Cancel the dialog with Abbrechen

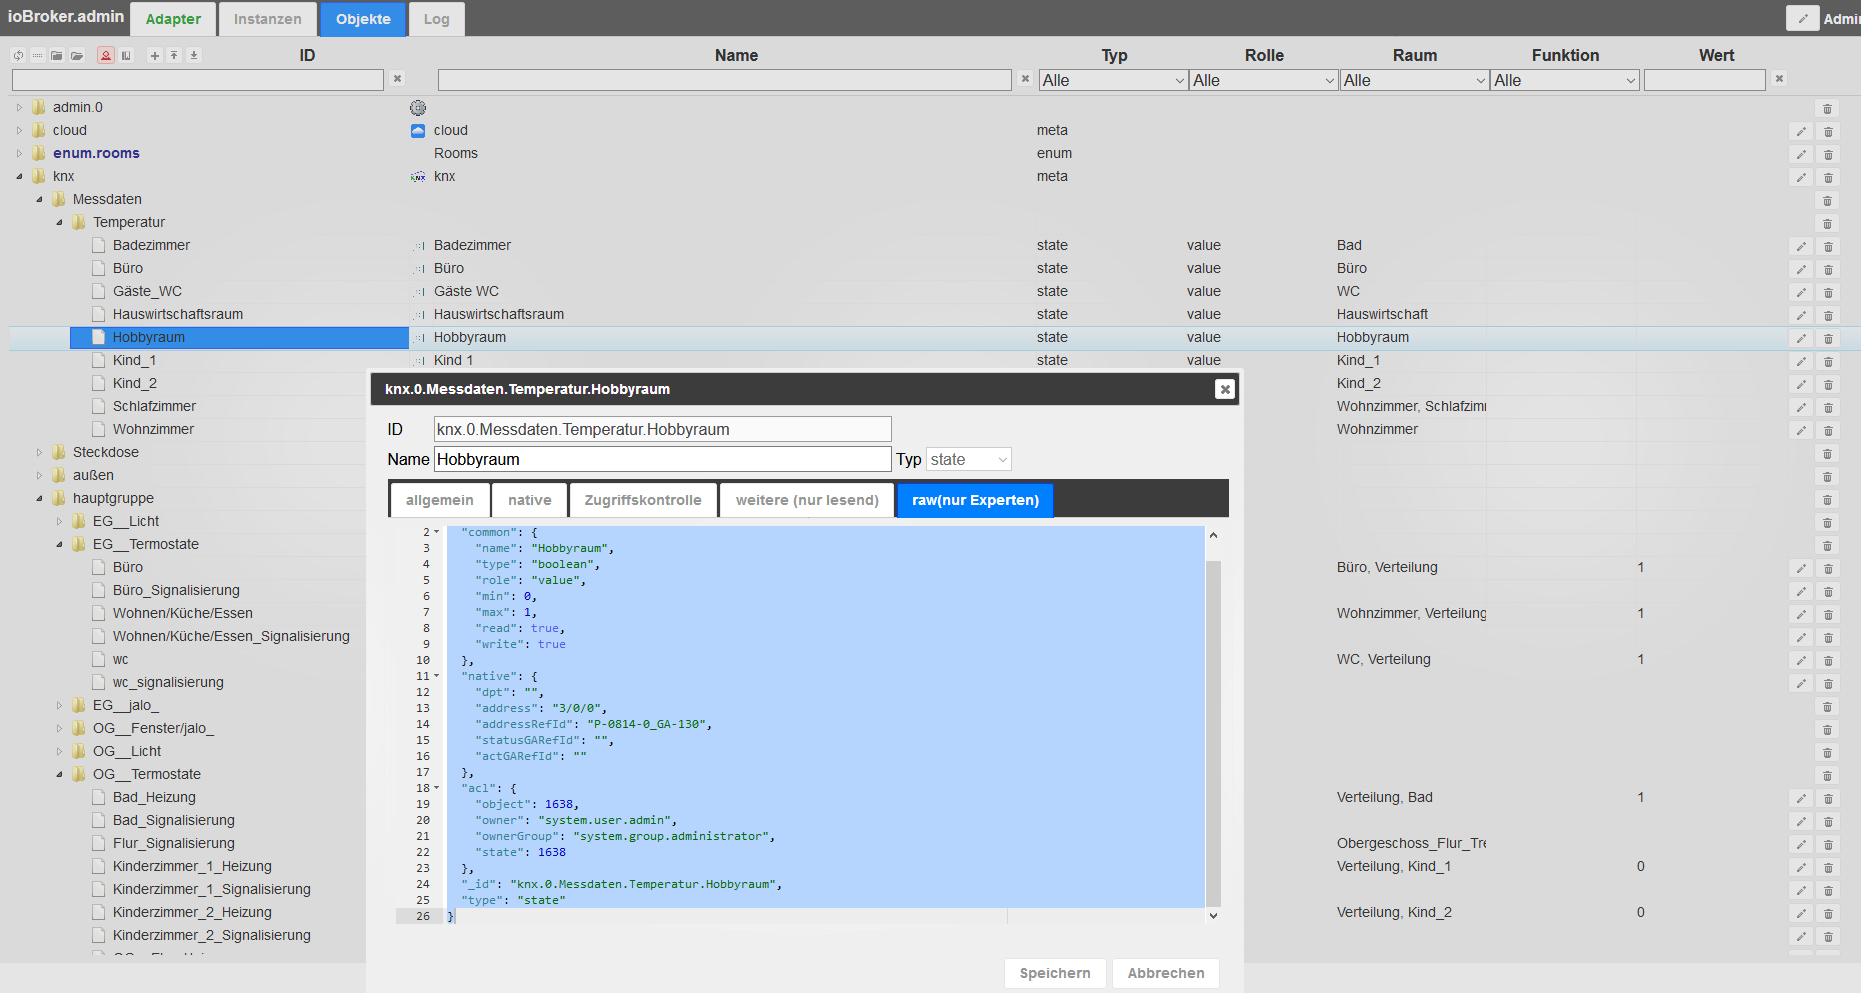click(1166, 973)
